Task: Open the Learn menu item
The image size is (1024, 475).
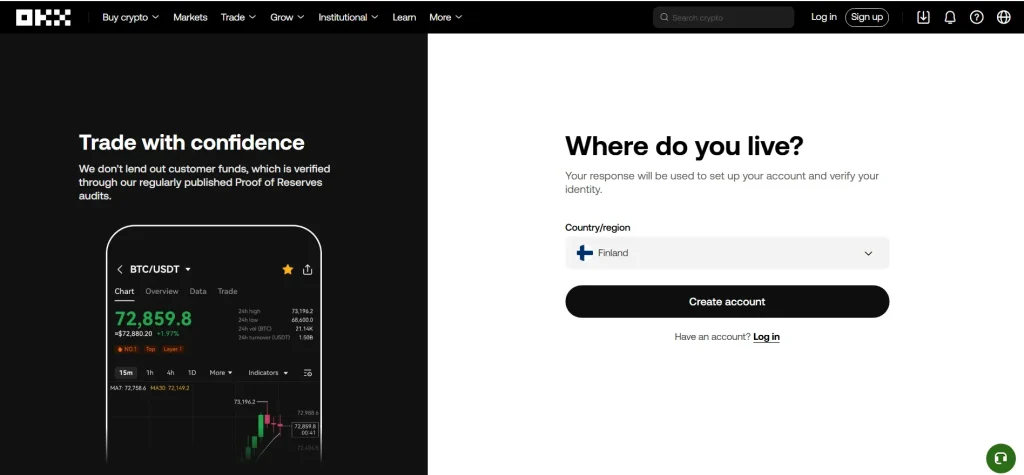Action: (404, 17)
